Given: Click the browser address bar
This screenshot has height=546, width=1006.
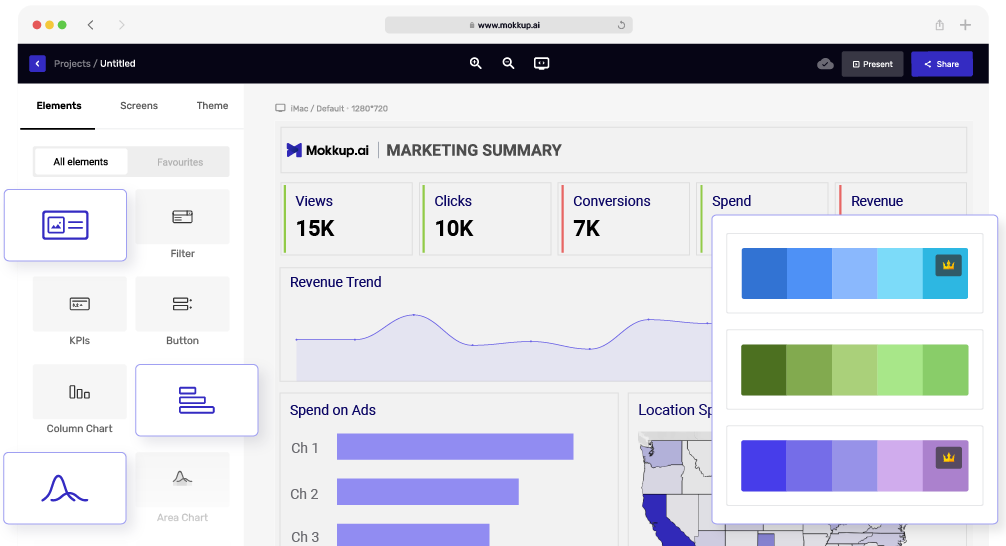Looking at the screenshot, I should tap(508, 25).
